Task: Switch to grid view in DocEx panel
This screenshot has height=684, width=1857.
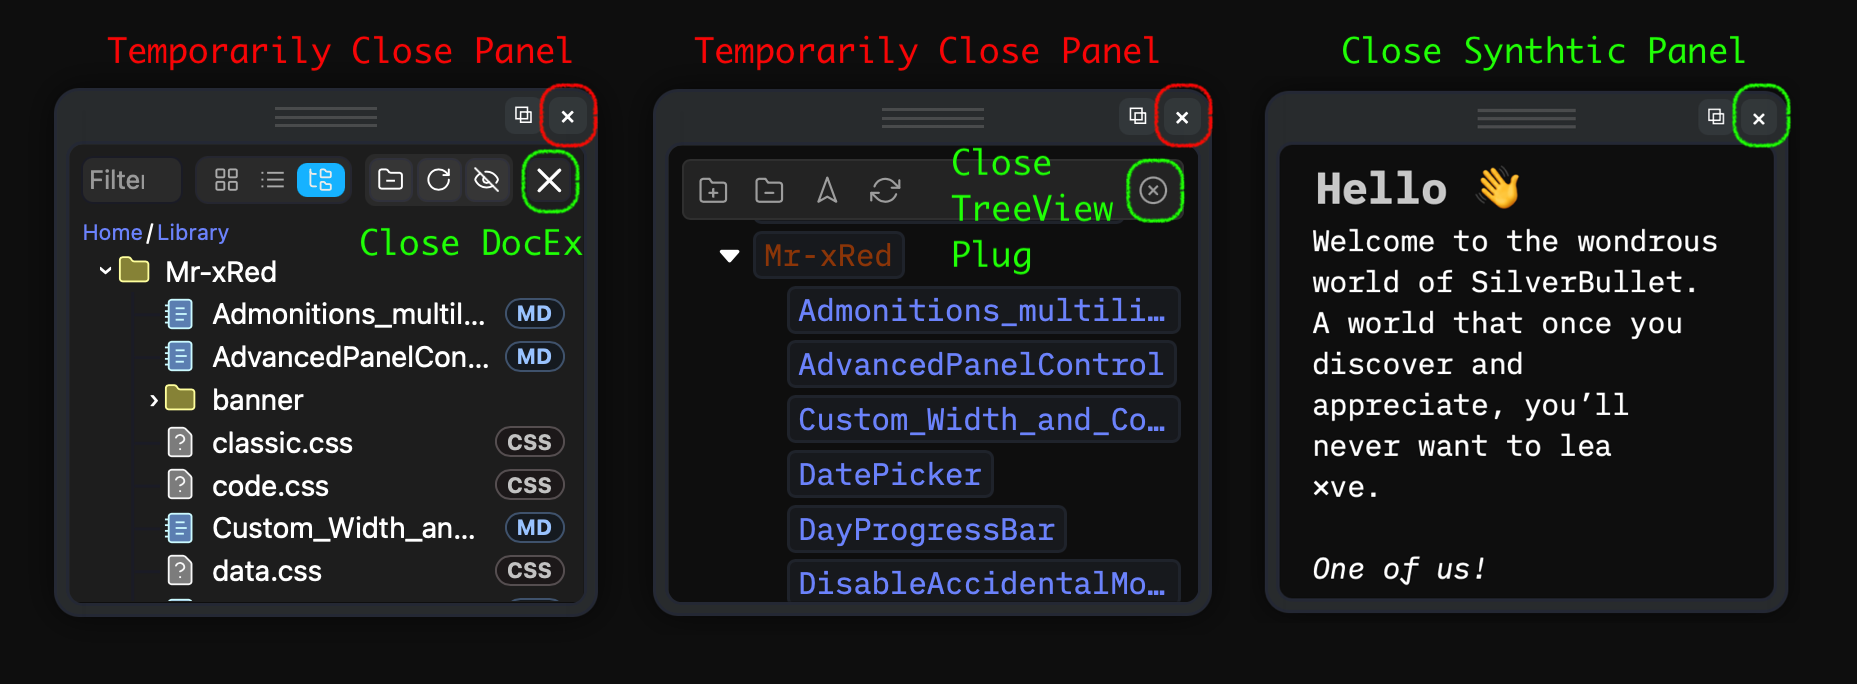Action: (x=225, y=180)
